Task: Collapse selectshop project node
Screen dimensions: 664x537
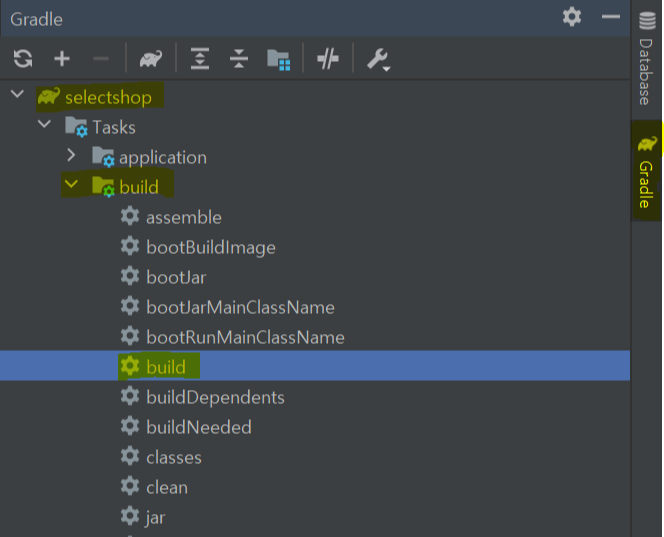Action: coord(17,93)
